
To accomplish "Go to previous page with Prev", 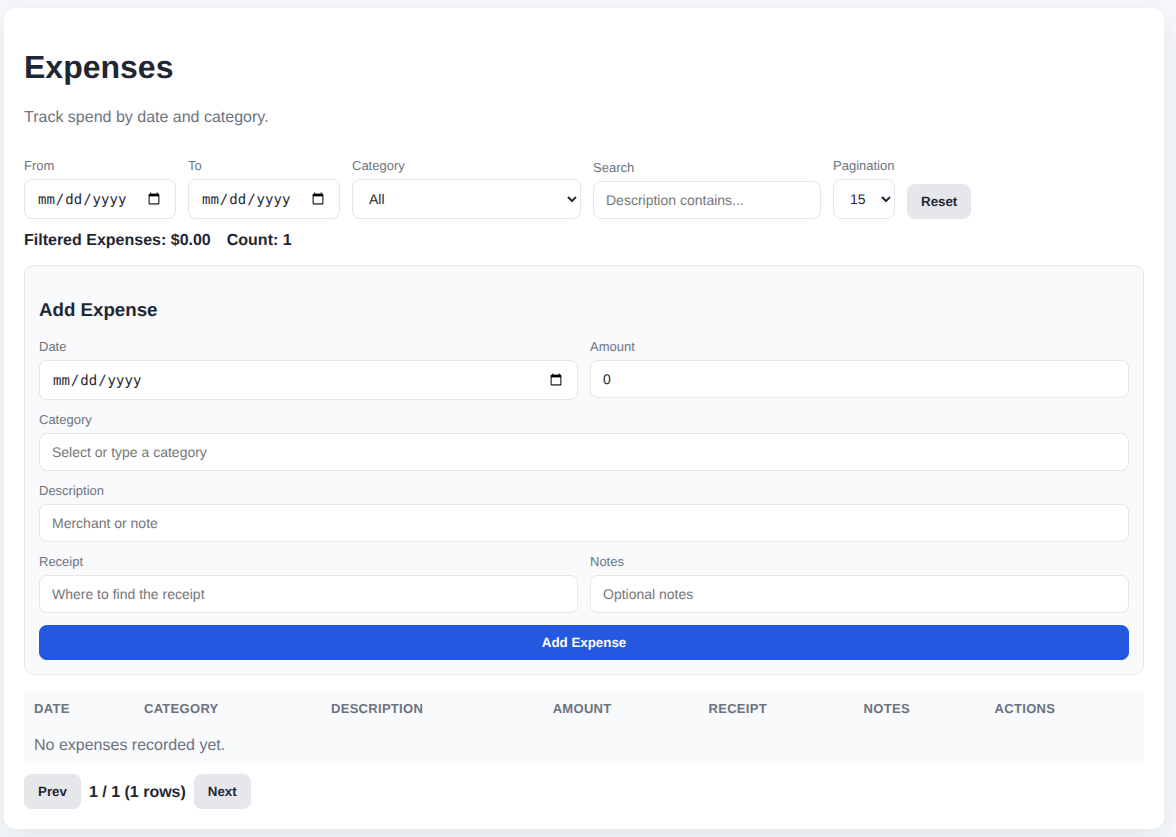I will pos(52,791).
